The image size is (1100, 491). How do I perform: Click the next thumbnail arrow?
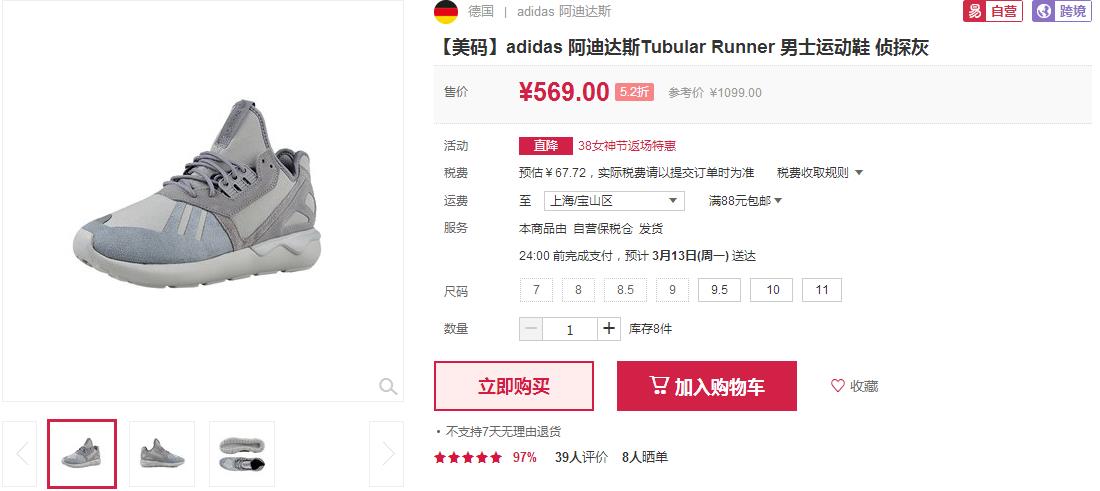[x=387, y=453]
